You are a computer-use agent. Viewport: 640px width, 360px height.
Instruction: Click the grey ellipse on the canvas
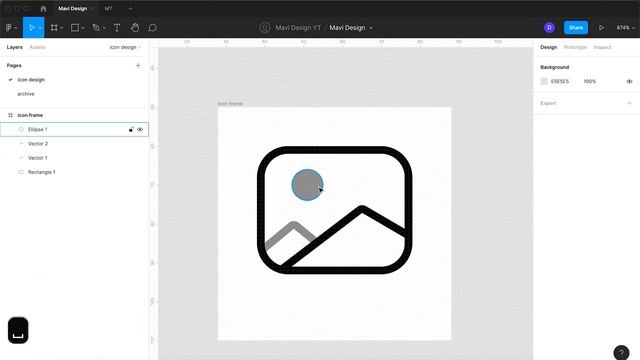point(307,185)
